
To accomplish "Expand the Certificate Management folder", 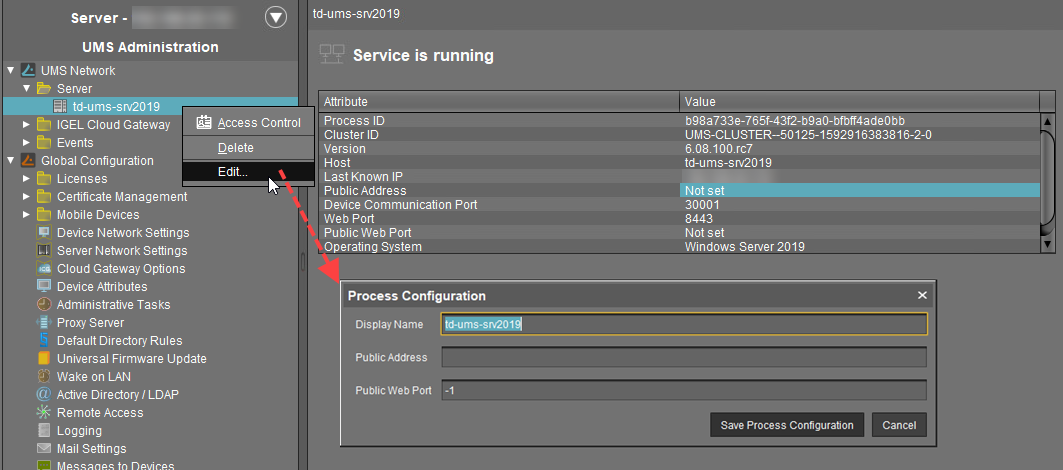I will coord(27,197).
